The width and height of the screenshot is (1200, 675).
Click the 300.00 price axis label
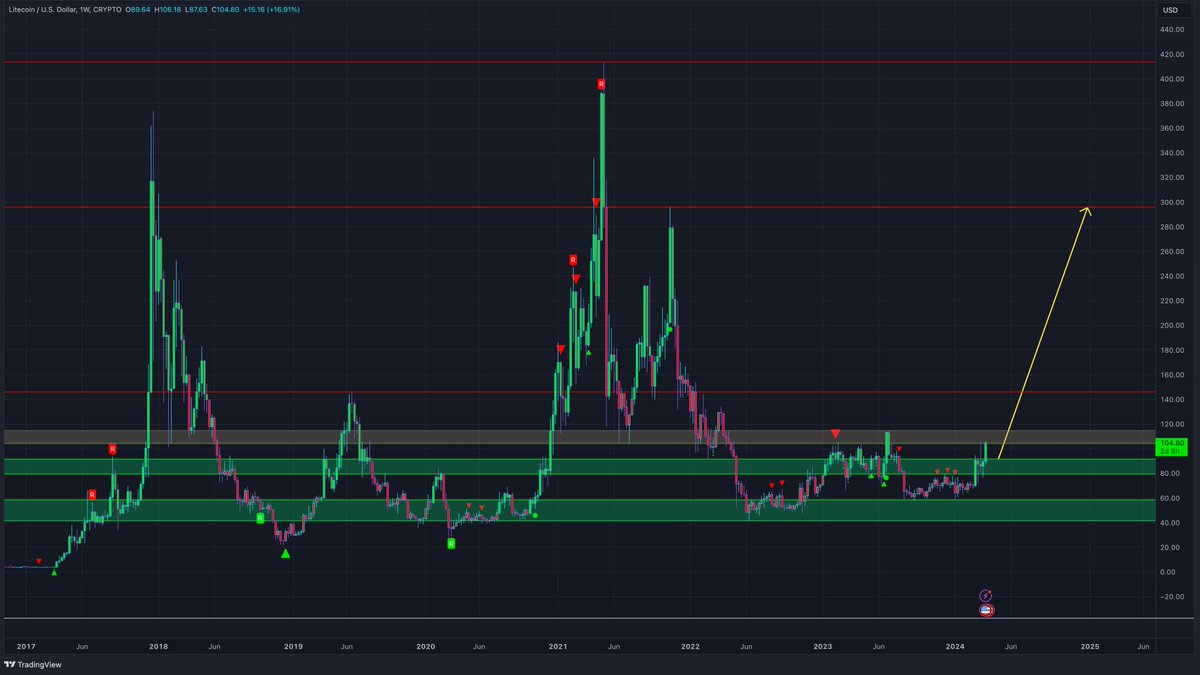click(1171, 202)
